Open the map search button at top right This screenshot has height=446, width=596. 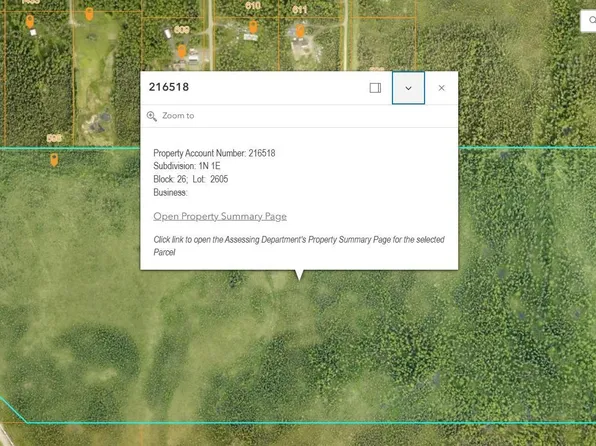tap(590, 21)
